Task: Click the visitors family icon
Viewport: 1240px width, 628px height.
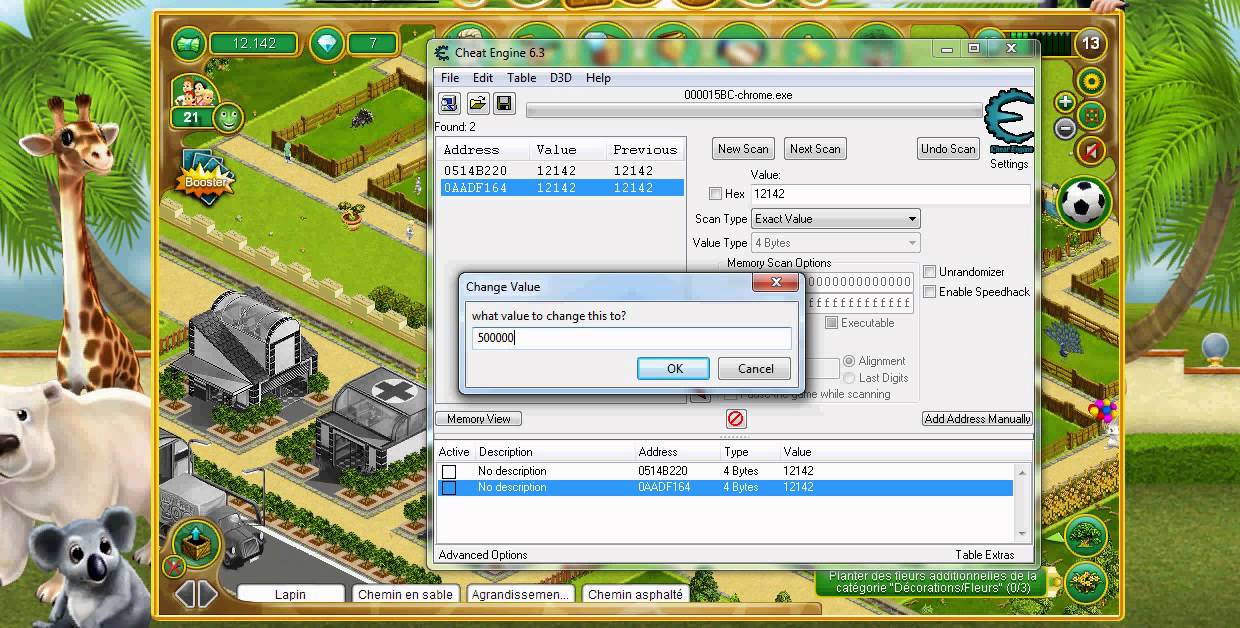Action: 194,93
